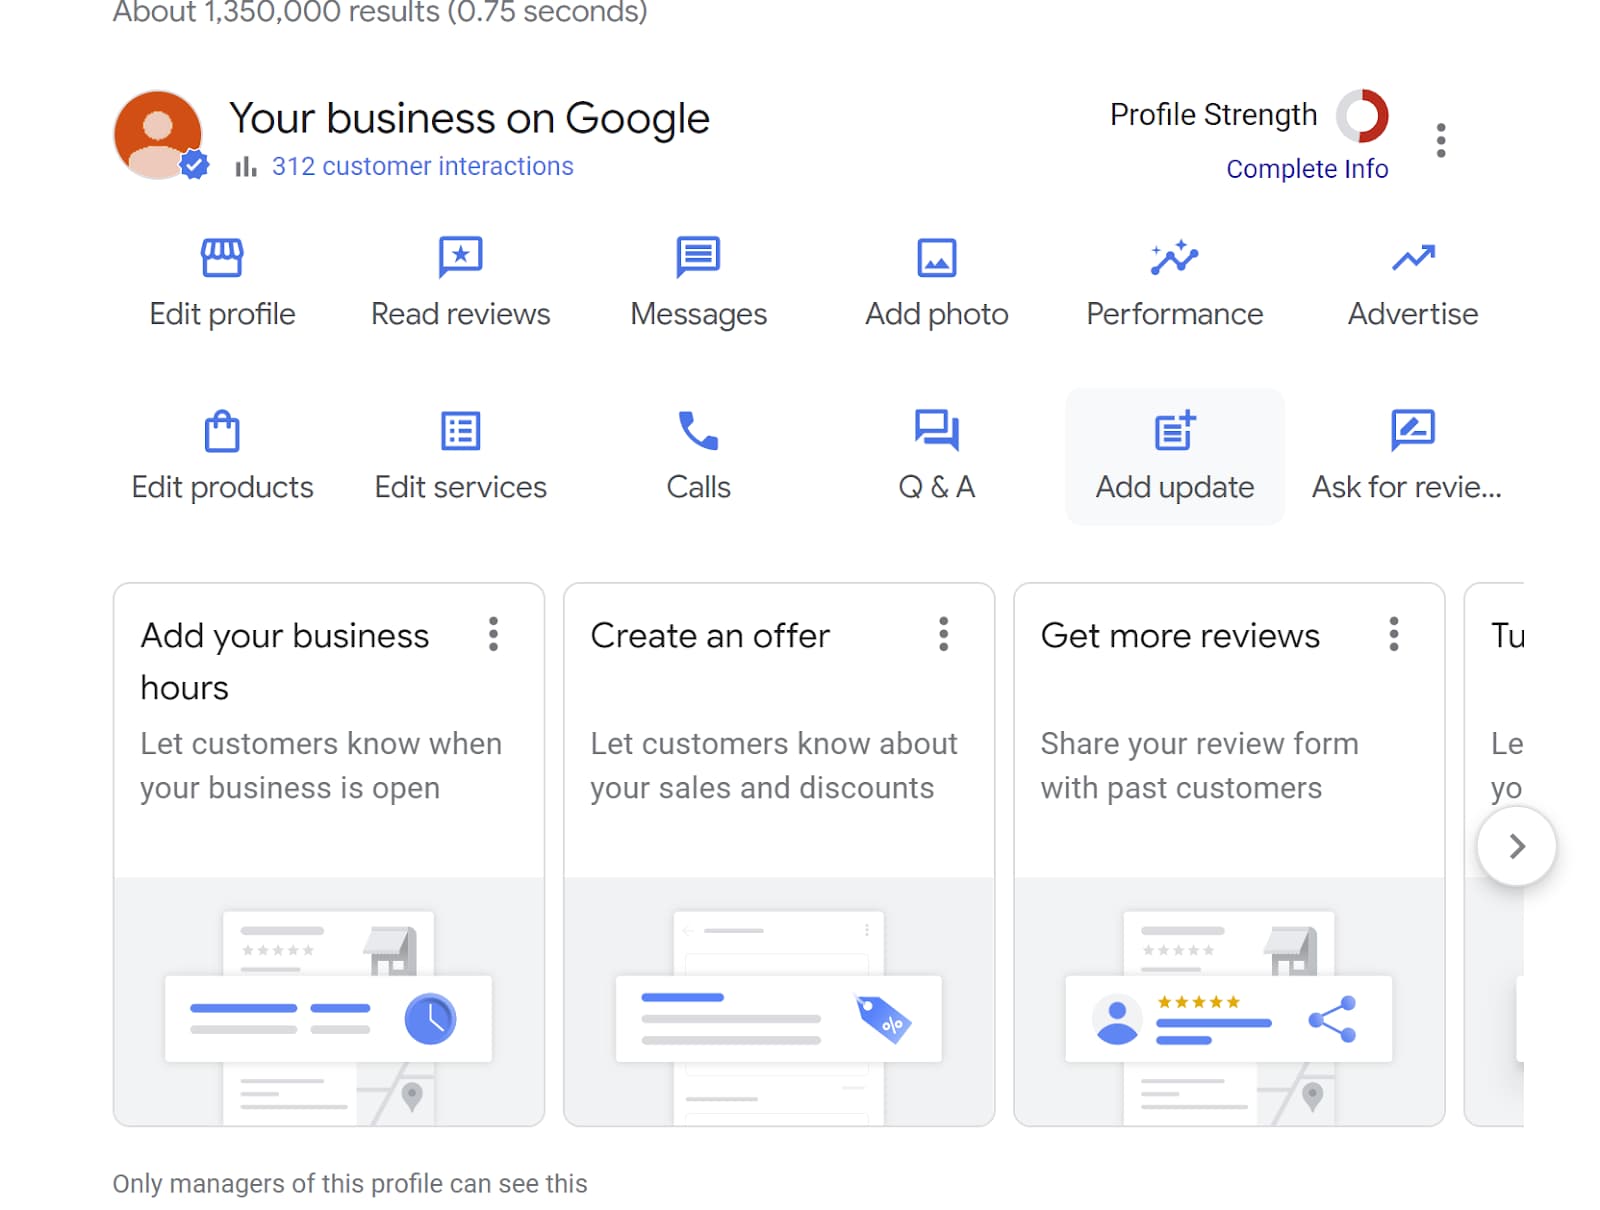Open the Q & A chat icon
The height and width of the screenshot is (1210, 1600).
[x=936, y=432]
